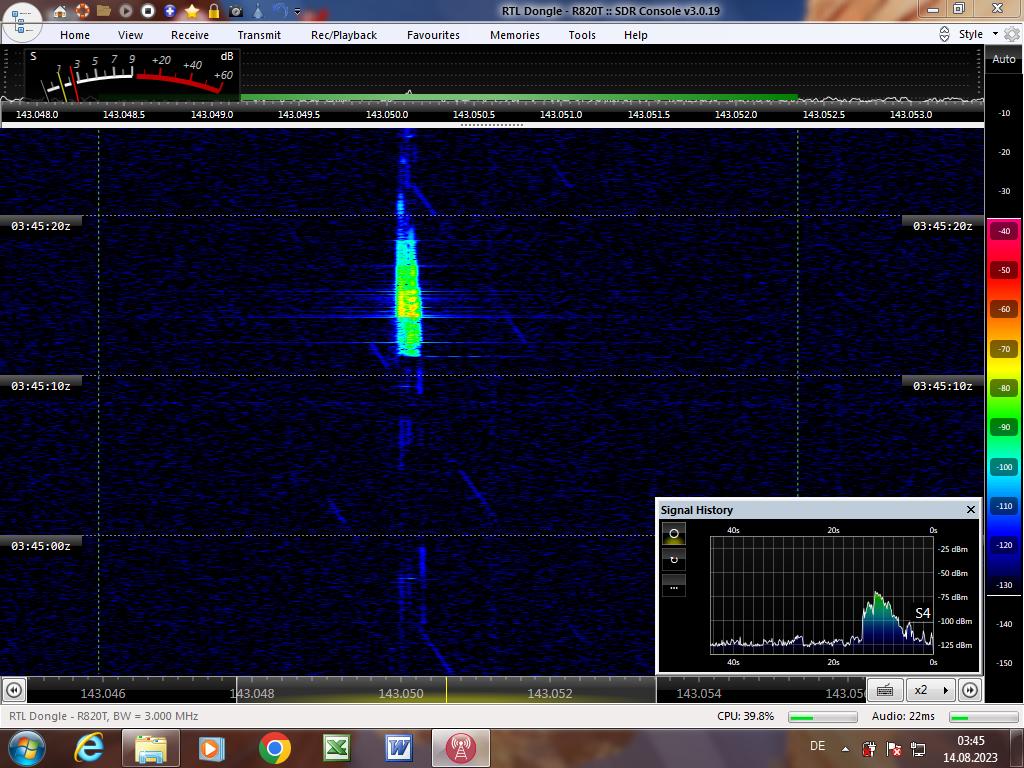Click the yellow tuning marker on bottom frequency bar
The width and height of the screenshot is (1024, 768).
447,690
